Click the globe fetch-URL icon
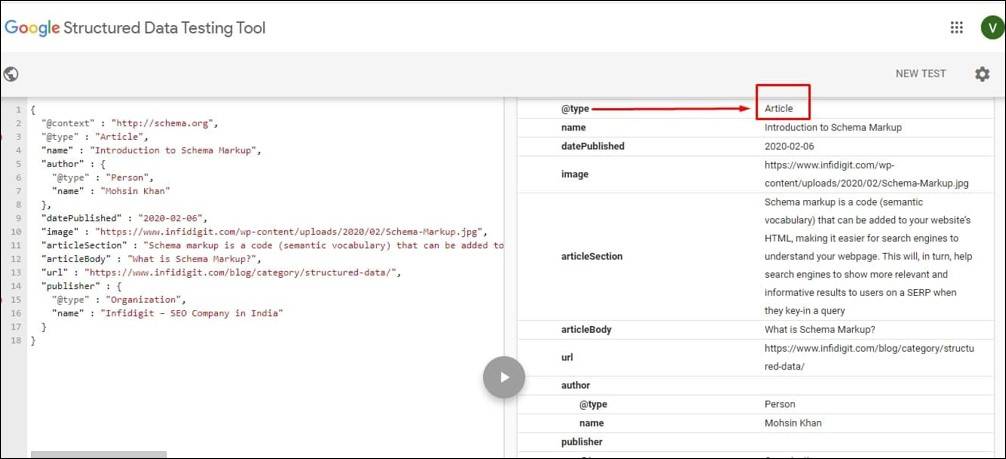The height and width of the screenshot is (459, 1006). (11, 74)
